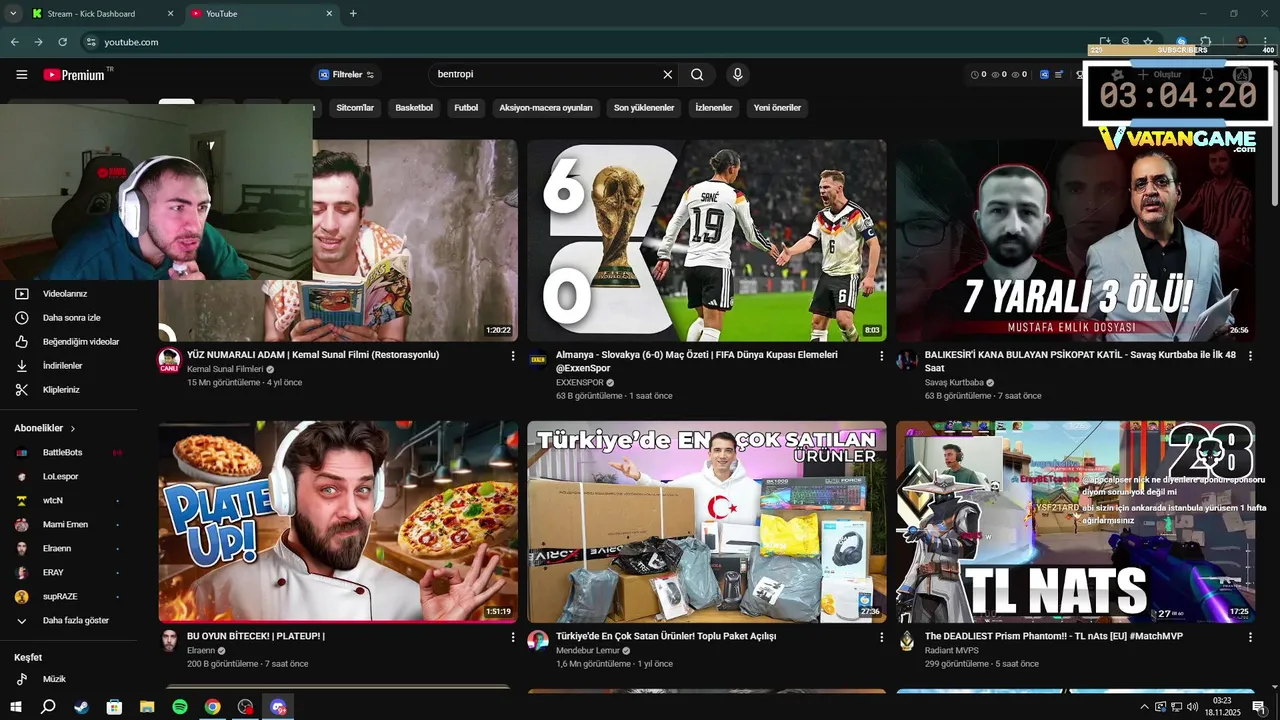Clear the search text with the X icon
This screenshot has width=1280, height=720.
click(x=668, y=75)
